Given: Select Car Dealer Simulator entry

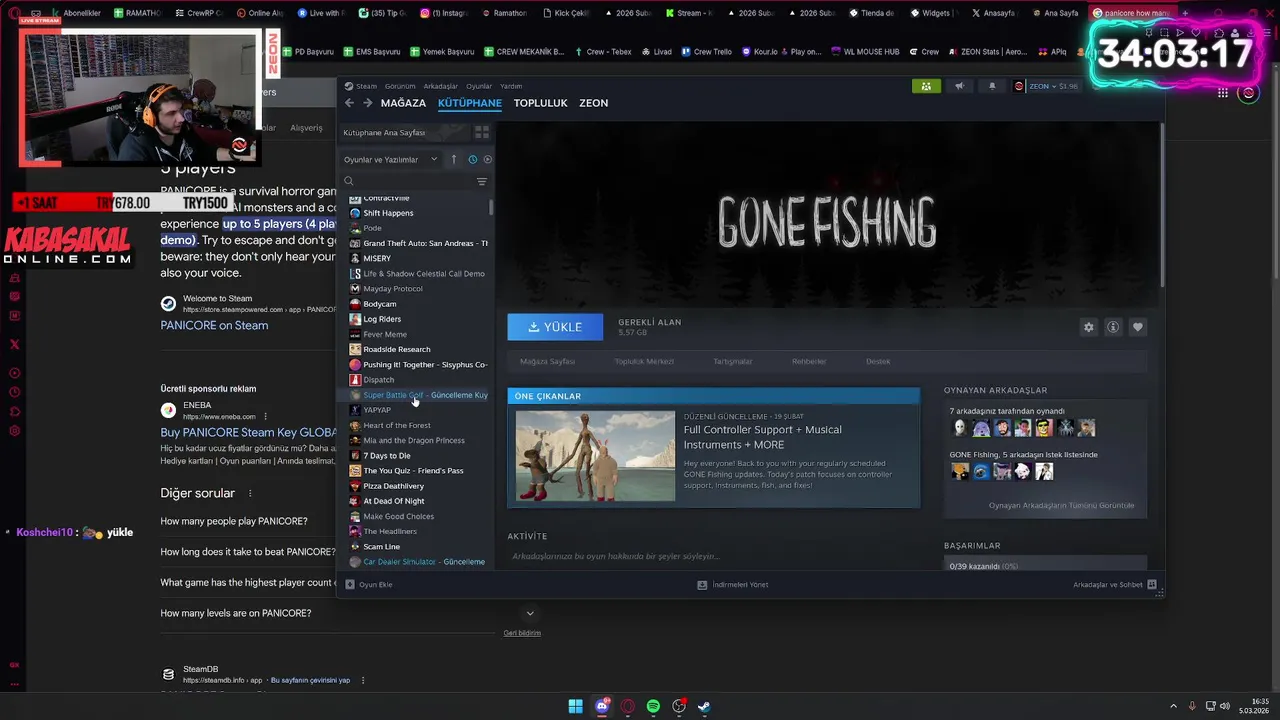Looking at the screenshot, I should 418,562.
